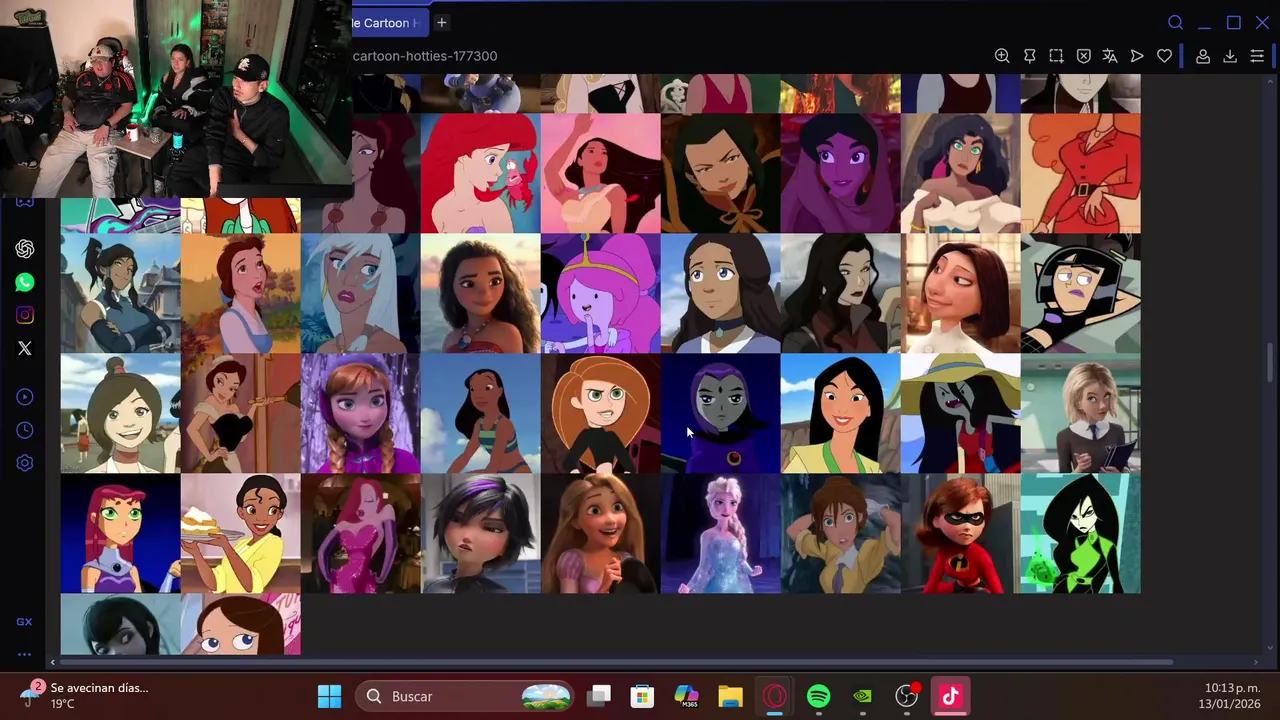Bookmark page with the heart icon
Viewport: 1280px width, 720px height.
[x=1164, y=56]
